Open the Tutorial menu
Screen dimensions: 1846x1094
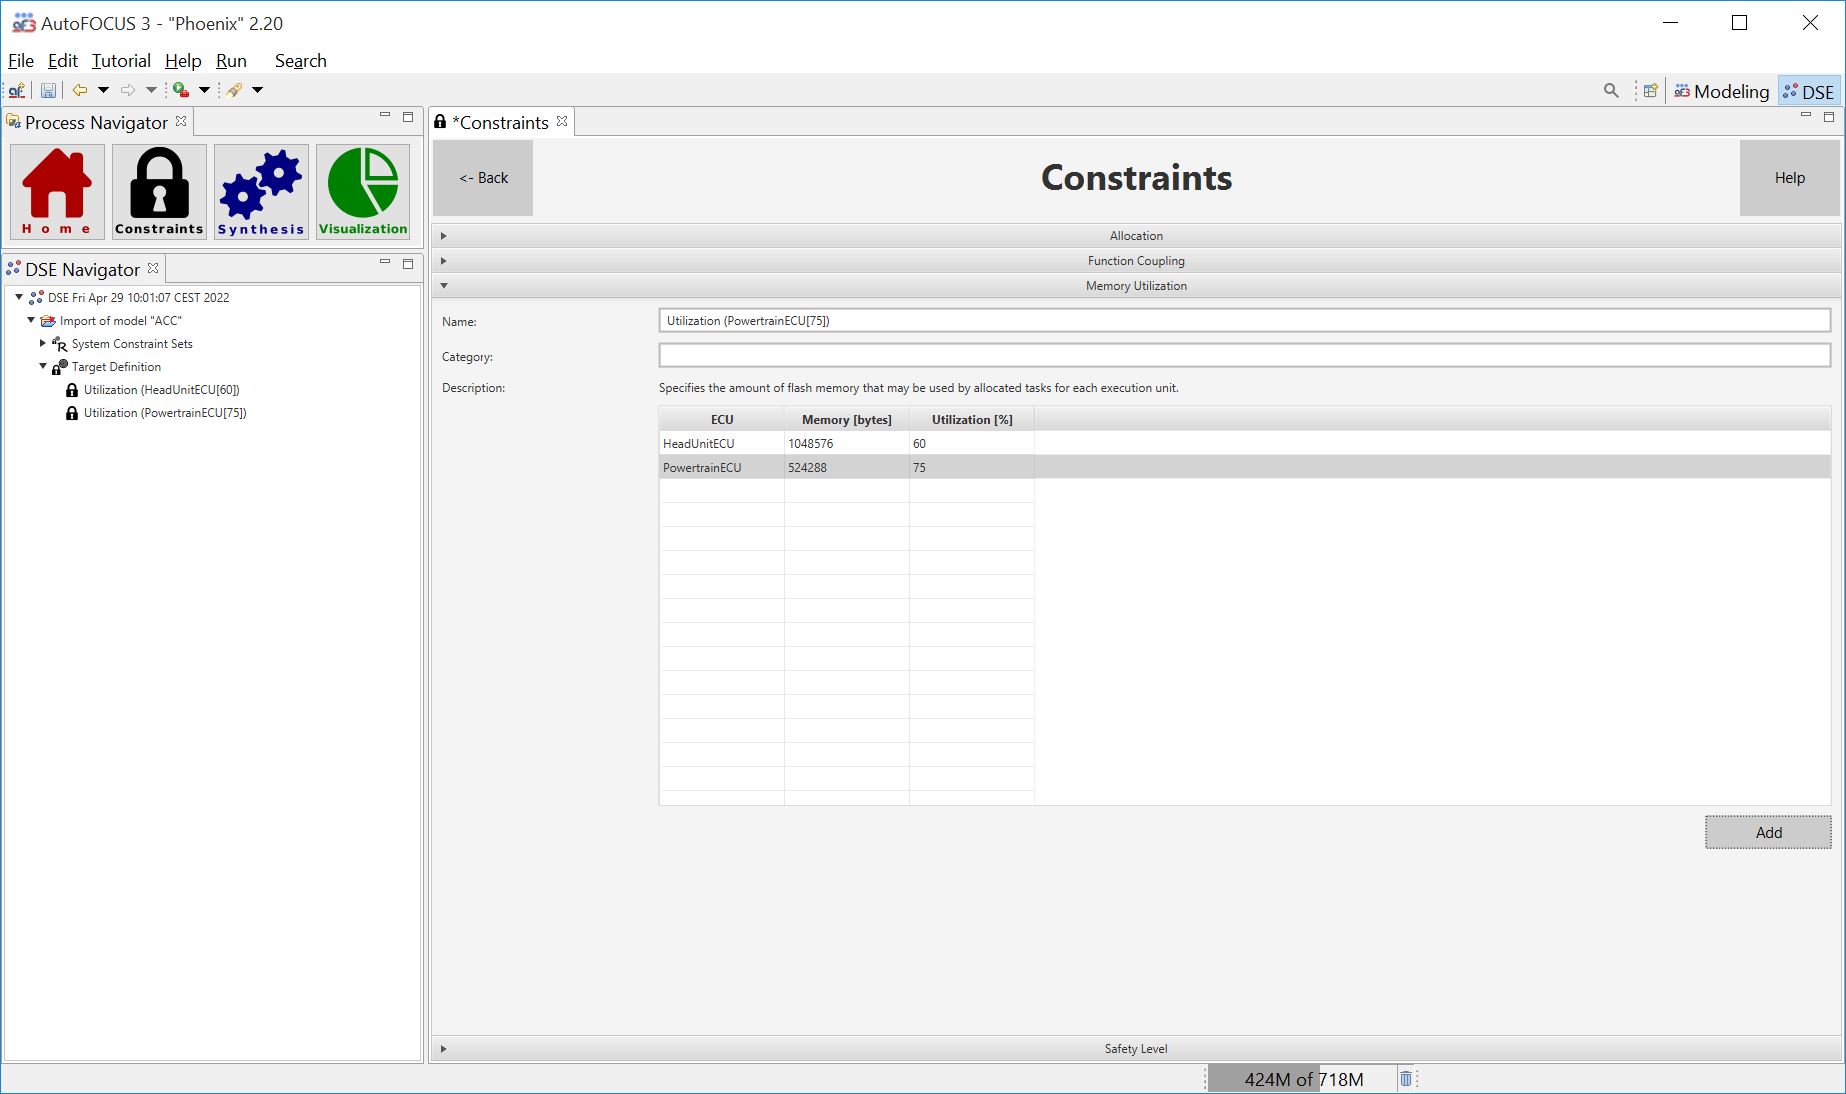pos(121,61)
